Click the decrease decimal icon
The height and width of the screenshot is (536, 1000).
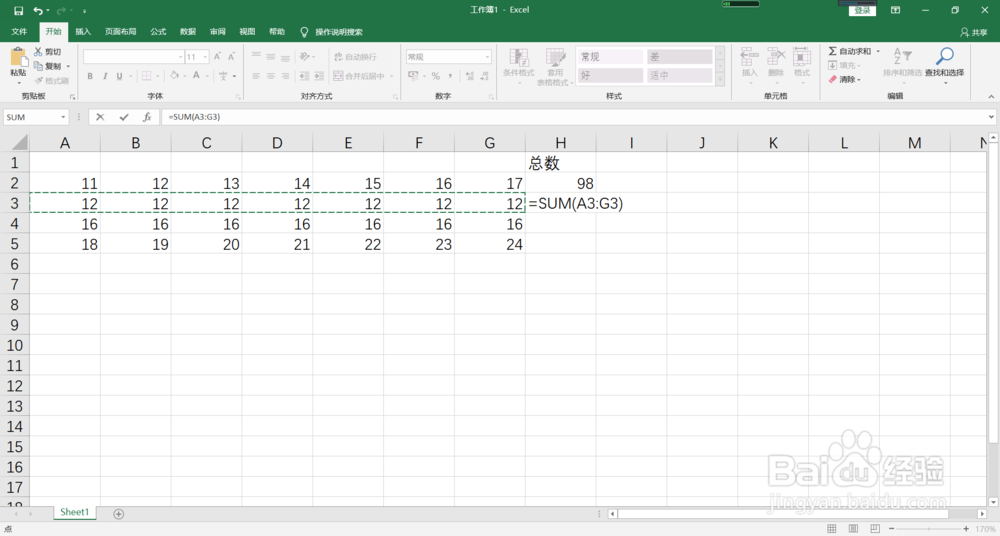point(485,76)
